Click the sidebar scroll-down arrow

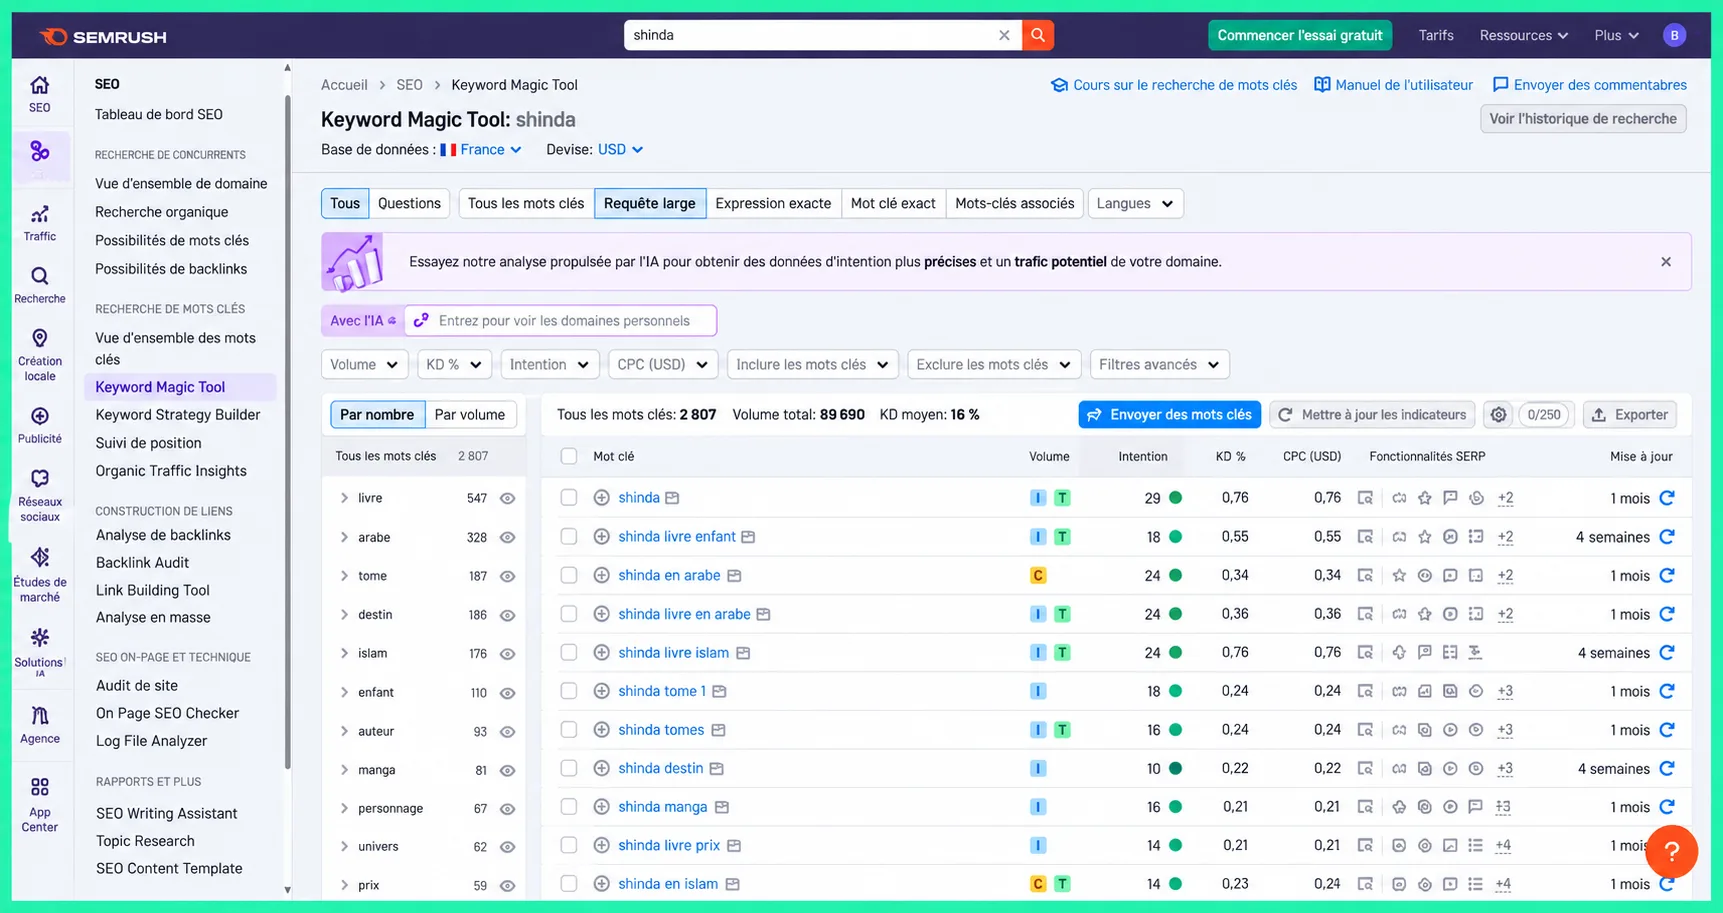point(287,889)
